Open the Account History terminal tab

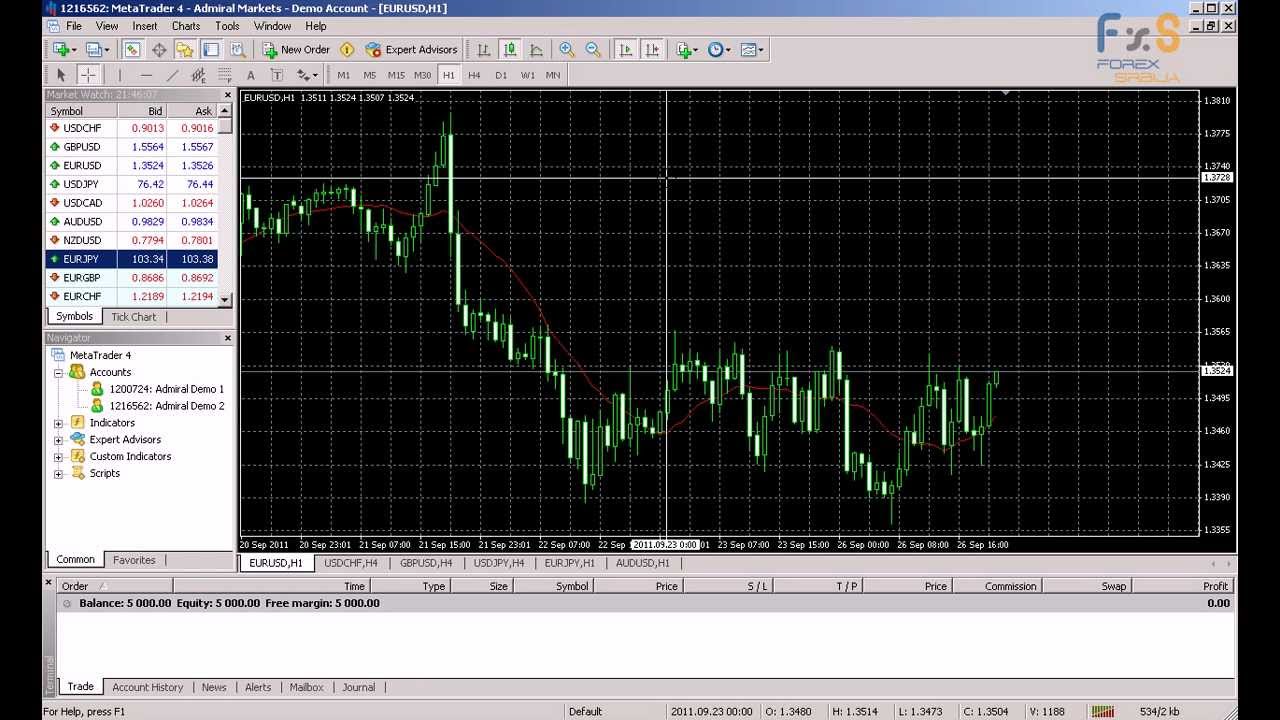tap(148, 687)
